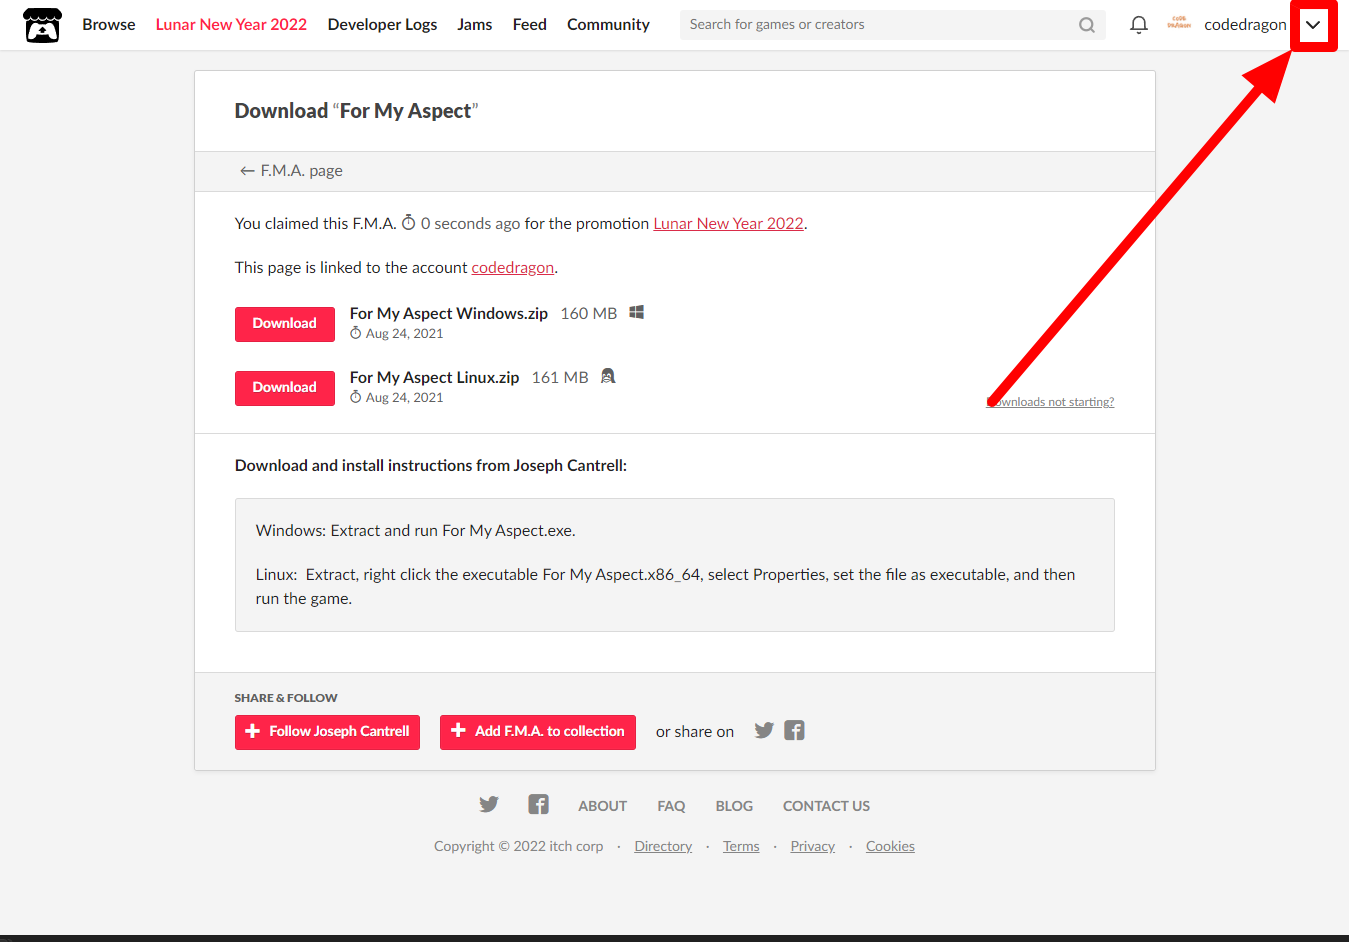Click the 160 MB size text
Viewport: 1349px width, 942px height.
(589, 314)
